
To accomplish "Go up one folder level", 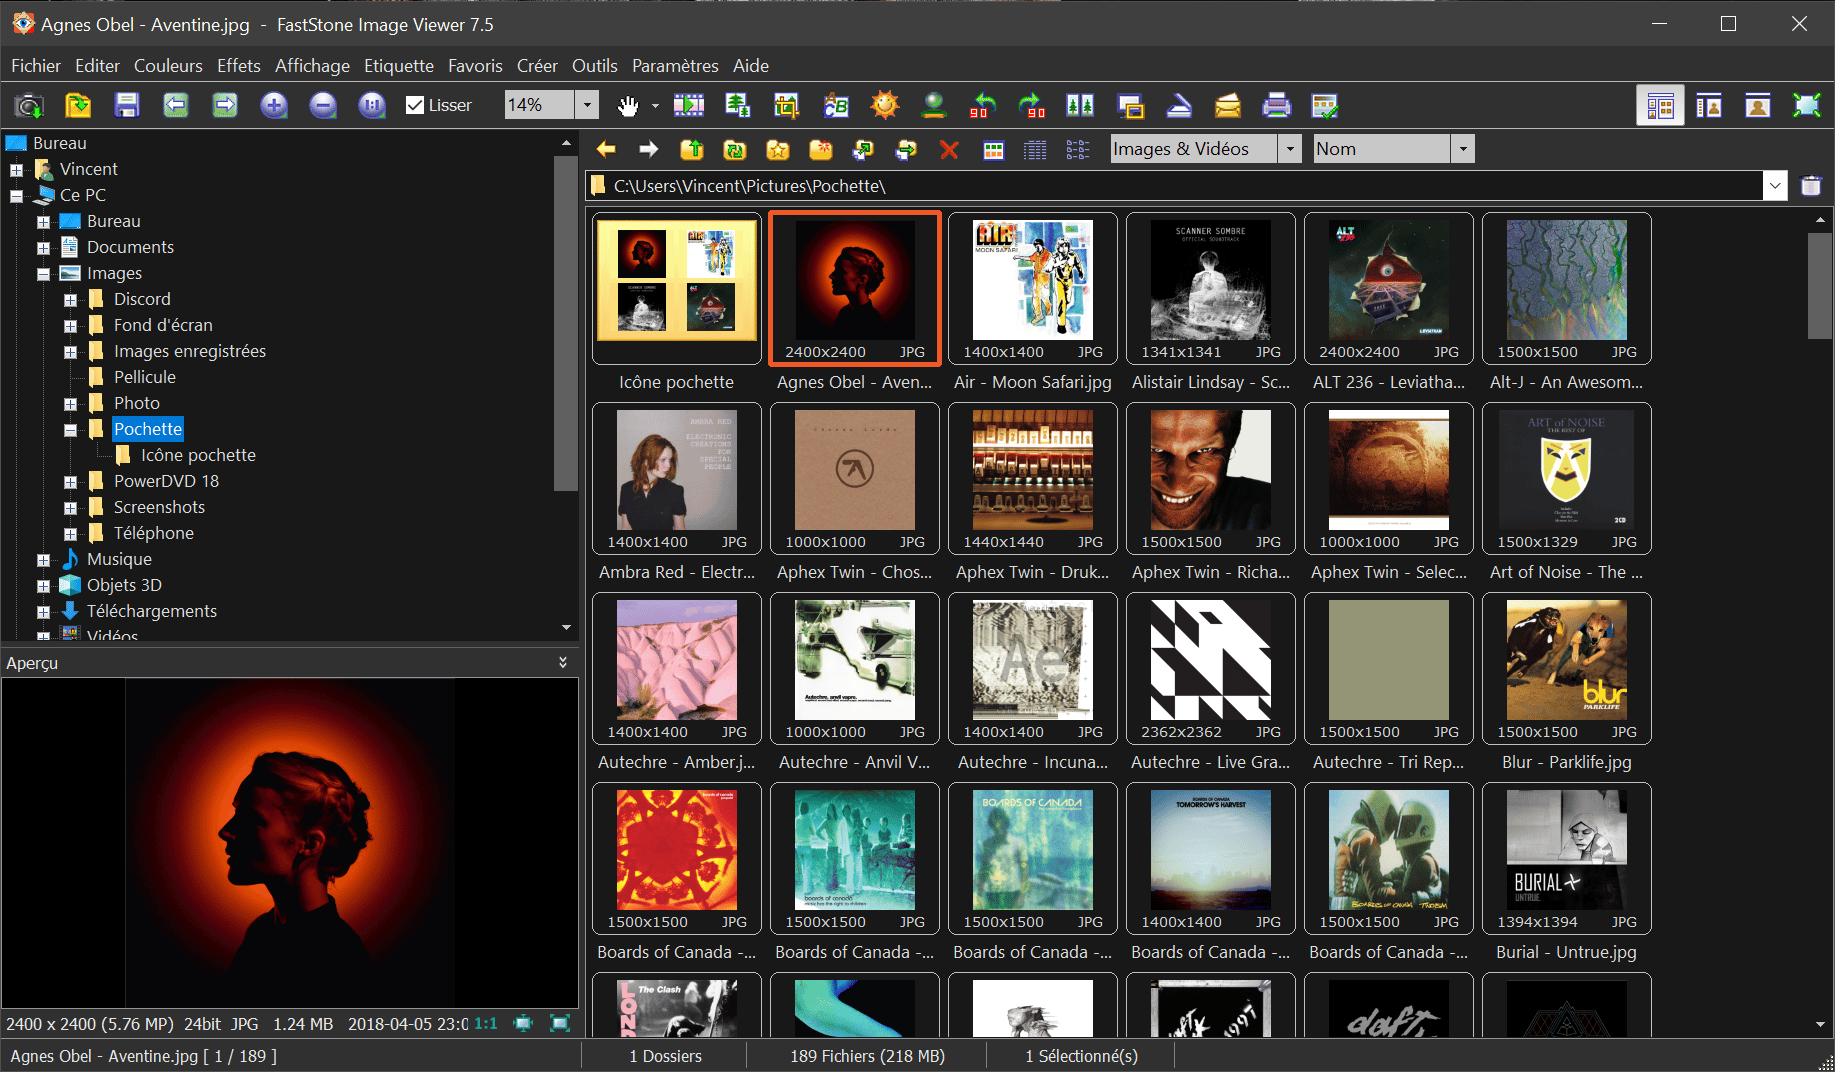I will 692,150.
